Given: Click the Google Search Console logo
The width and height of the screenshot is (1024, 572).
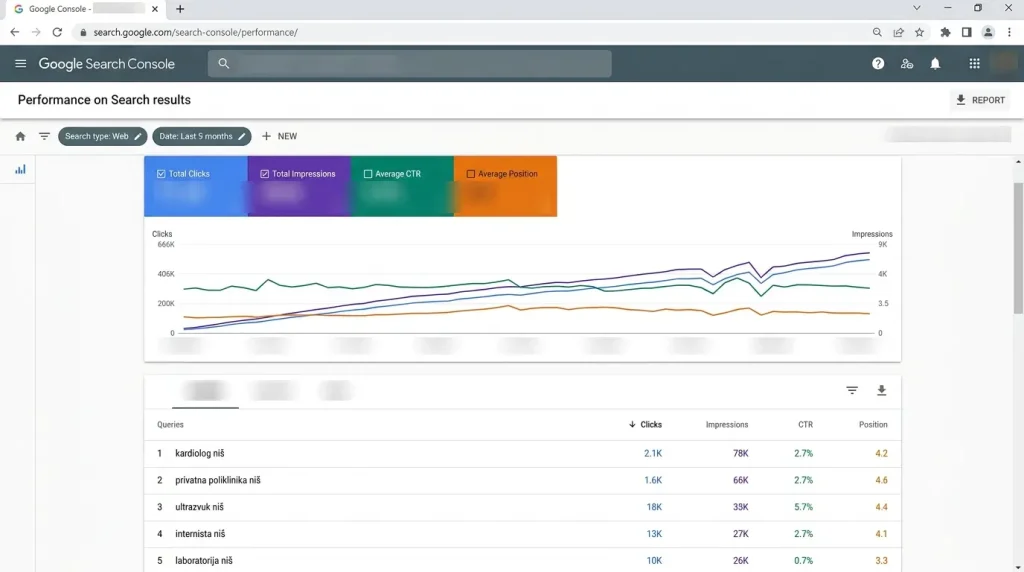Looking at the screenshot, I should point(106,64).
